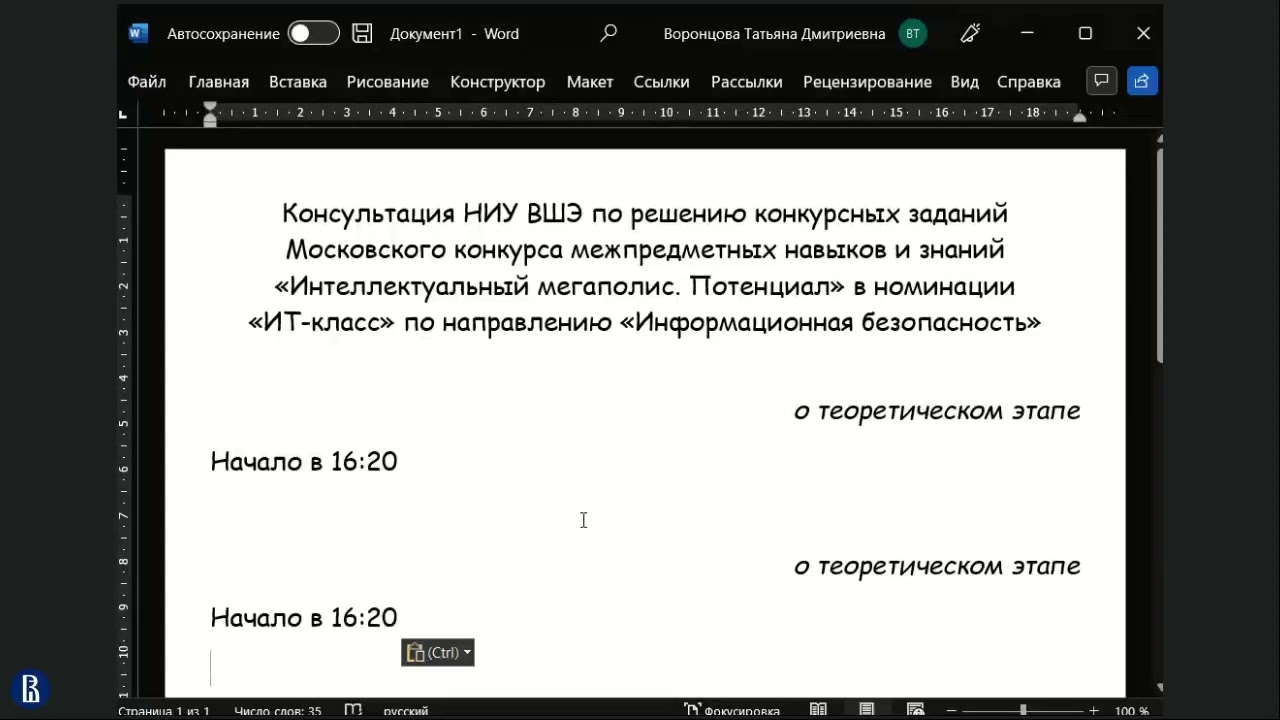Click the second 'о теоретическом этапе' line
The height and width of the screenshot is (720, 1280).
click(x=937, y=566)
